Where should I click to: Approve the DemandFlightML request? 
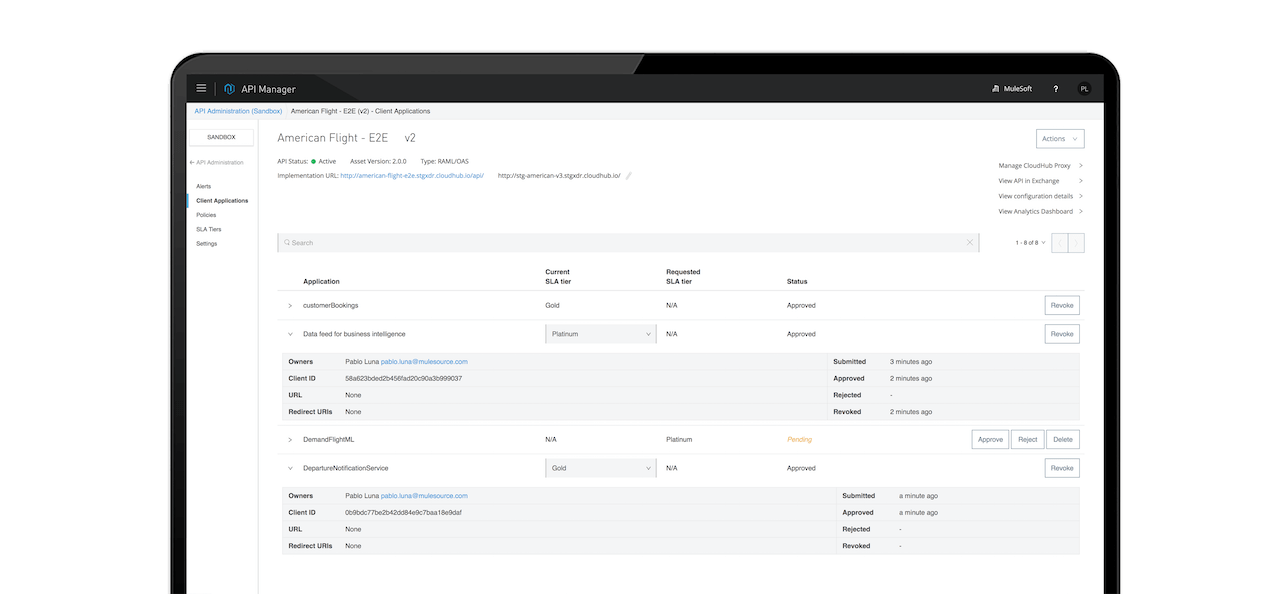(990, 439)
